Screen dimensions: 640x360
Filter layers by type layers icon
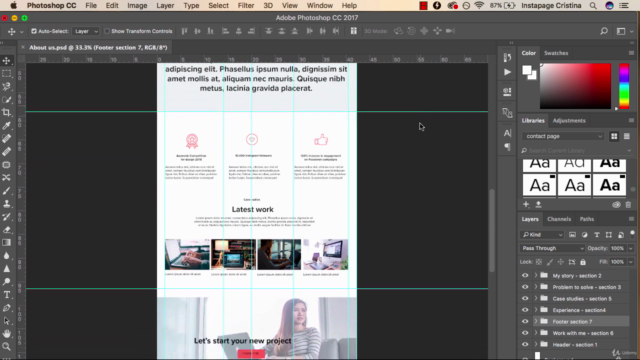(597, 235)
